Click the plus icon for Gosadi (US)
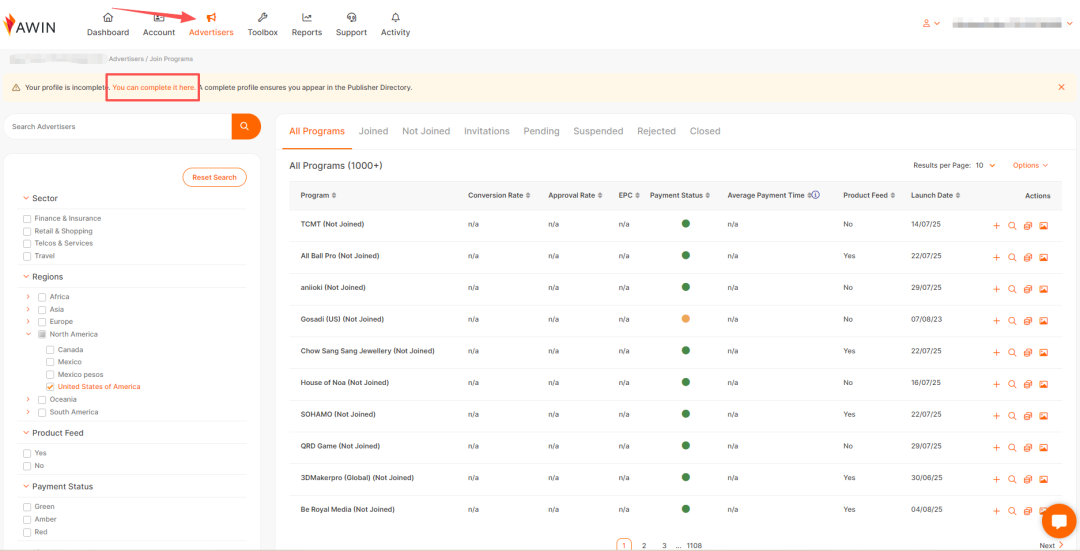 point(996,321)
